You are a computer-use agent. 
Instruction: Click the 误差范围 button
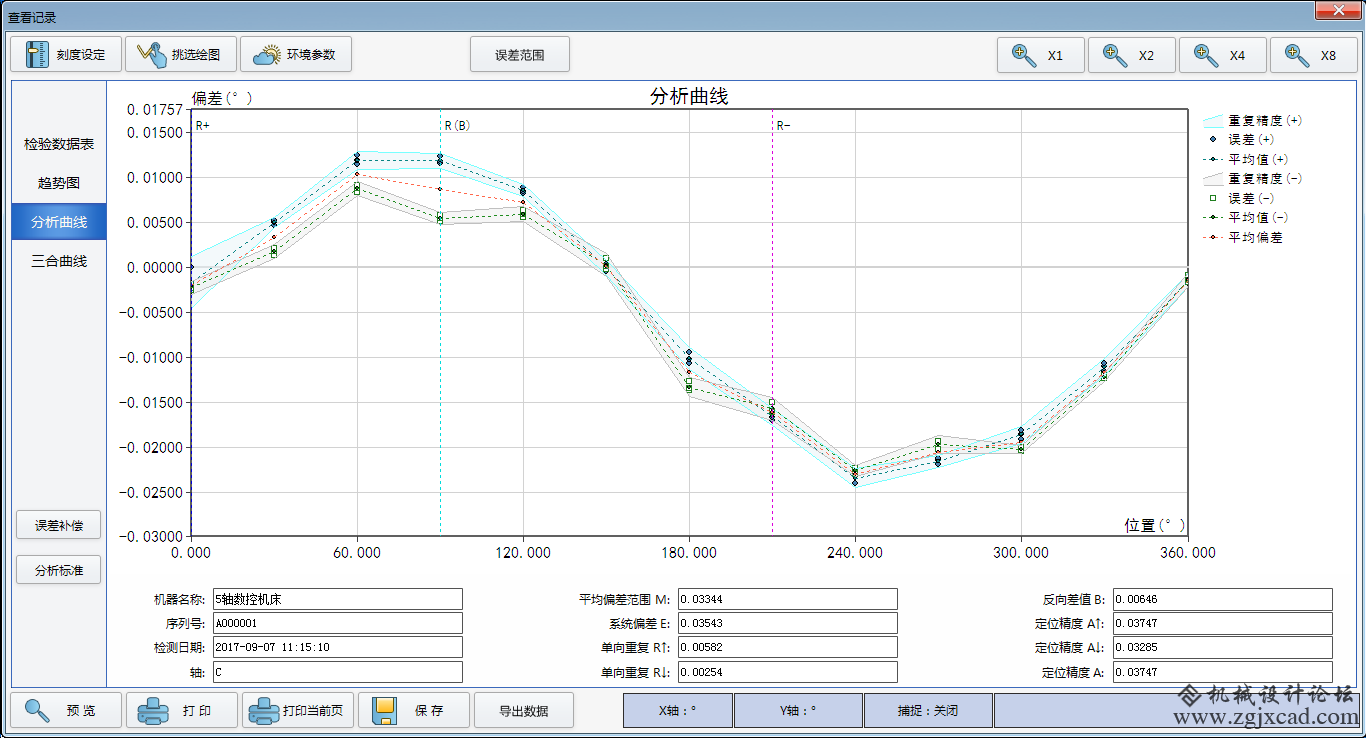(x=520, y=55)
